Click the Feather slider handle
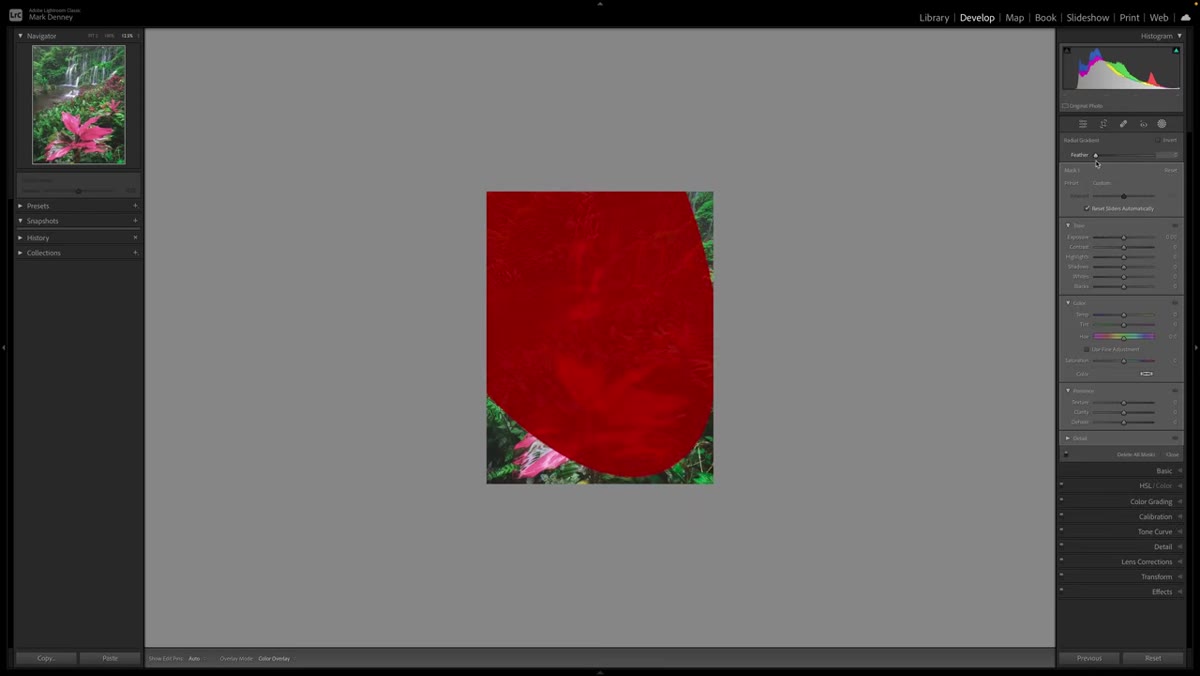This screenshot has height=676, width=1200. [x=1096, y=155]
